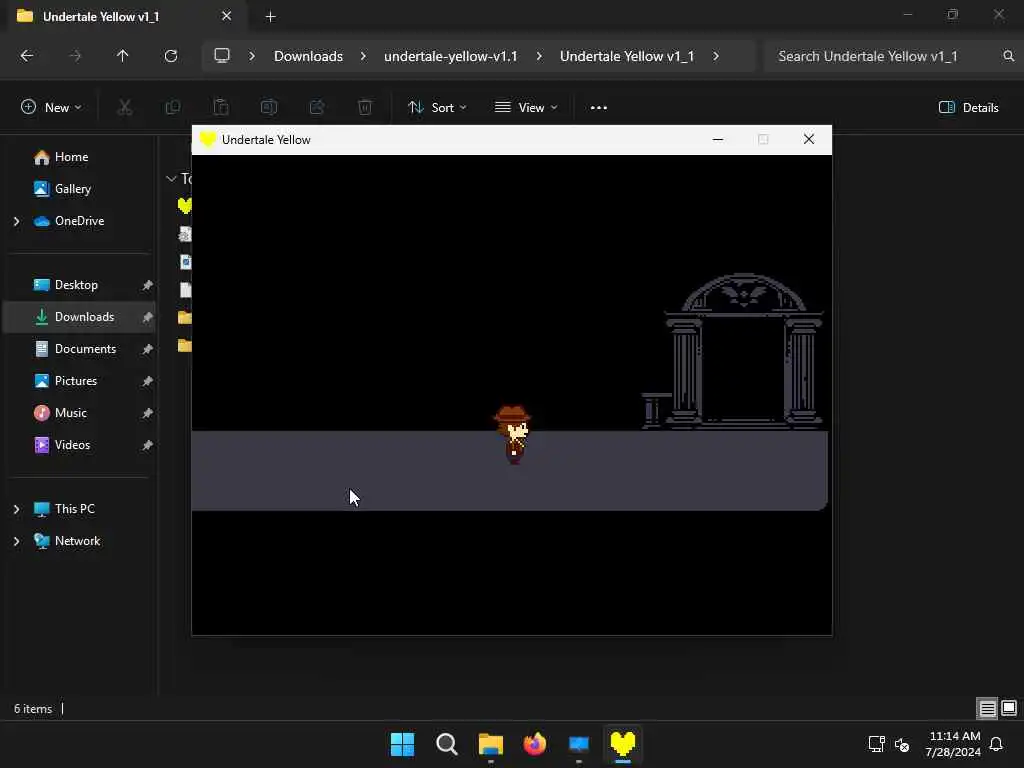
Task: Click the pin icon beside Videos
Action: click(147, 445)
